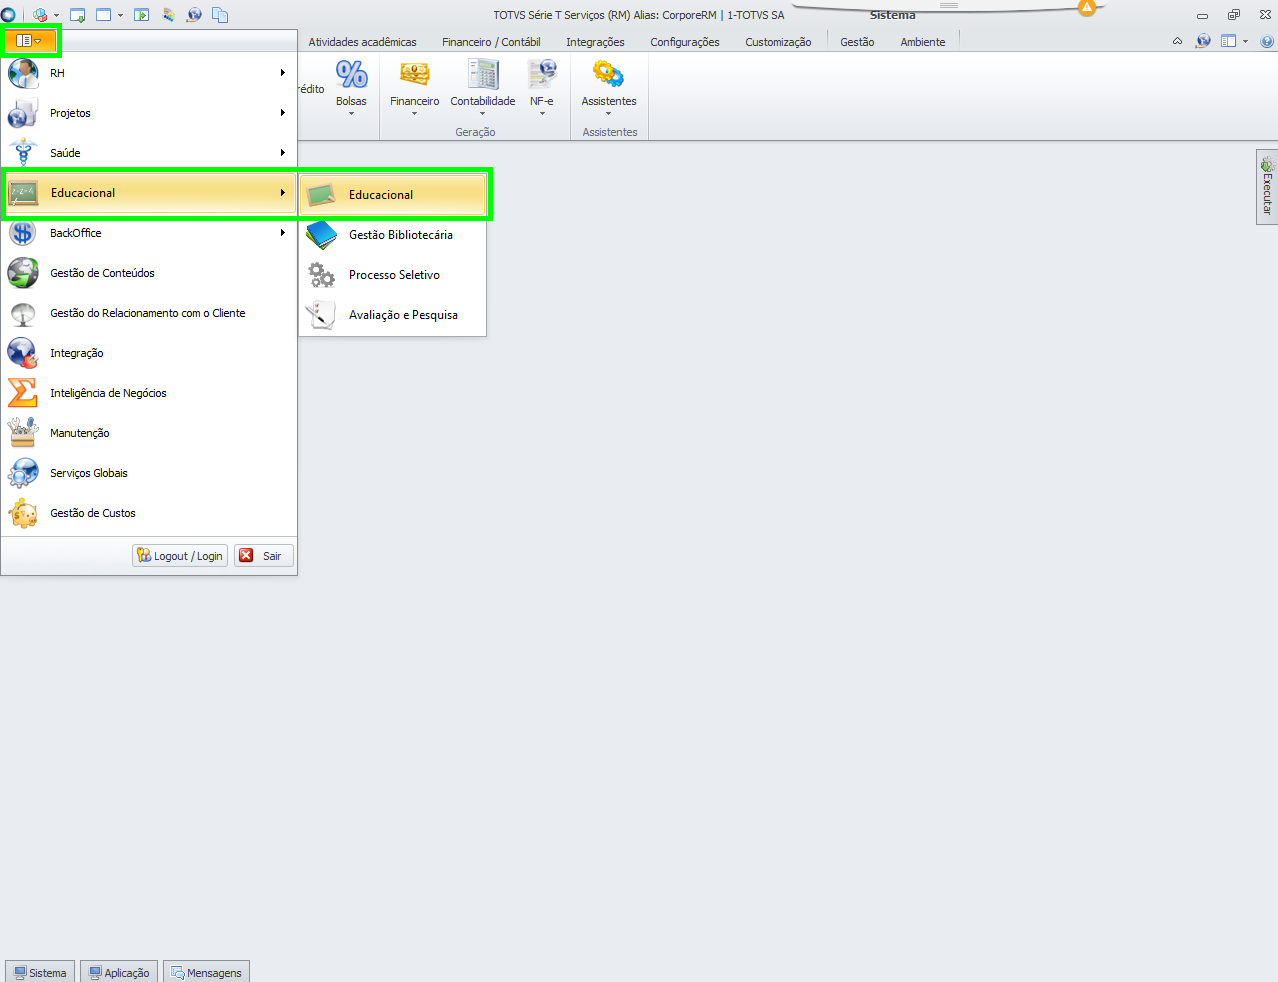Viewport: 1278px width, 982px height.
Task: Select Gestão do Relacionamento com o Cliente
Action: [148, 313]
